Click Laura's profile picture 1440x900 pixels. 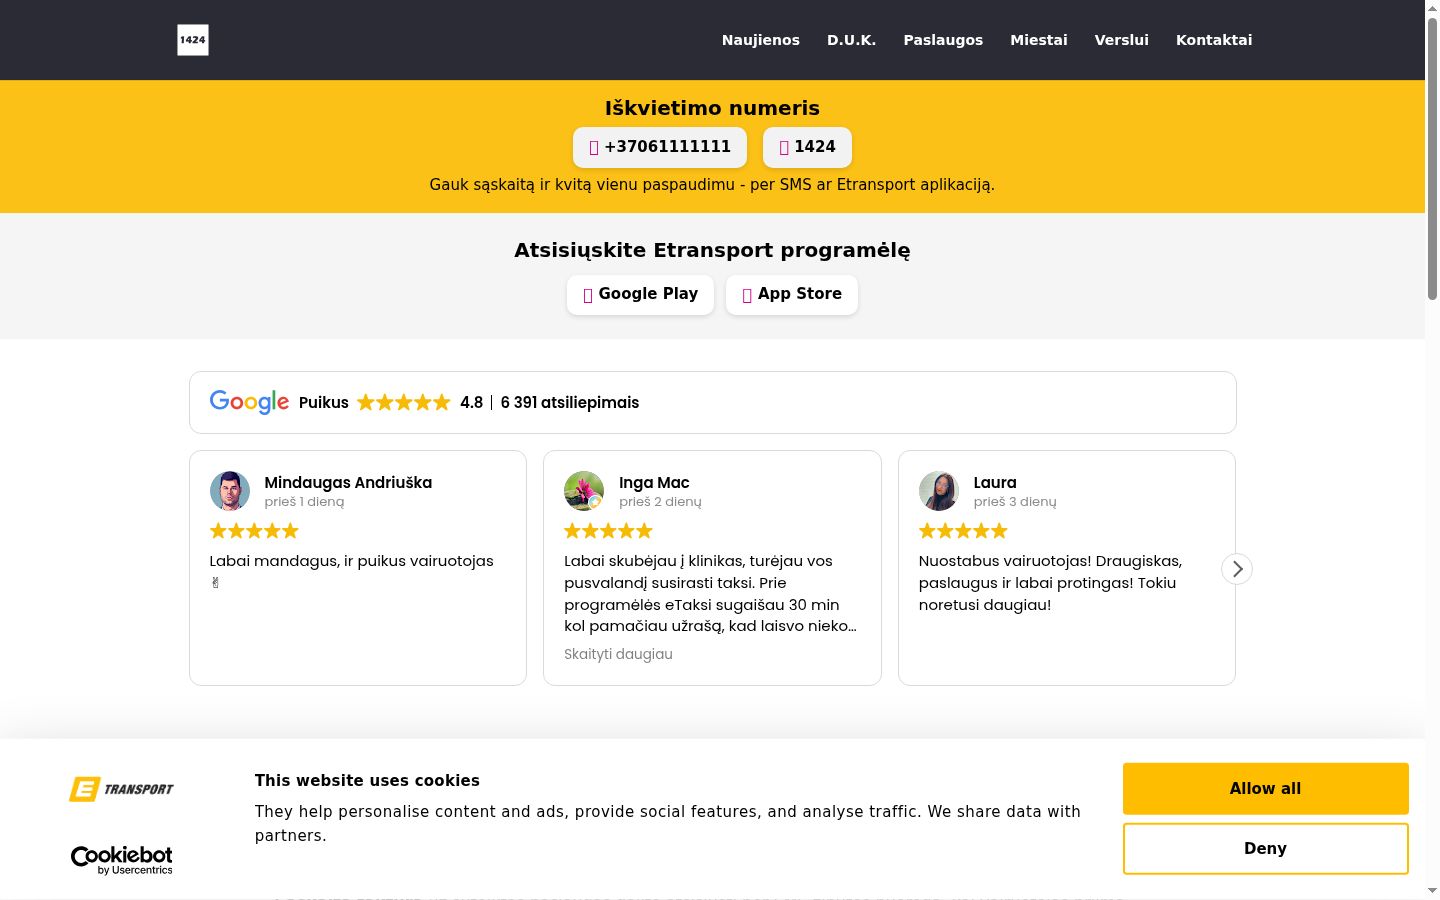pos(939,491)
